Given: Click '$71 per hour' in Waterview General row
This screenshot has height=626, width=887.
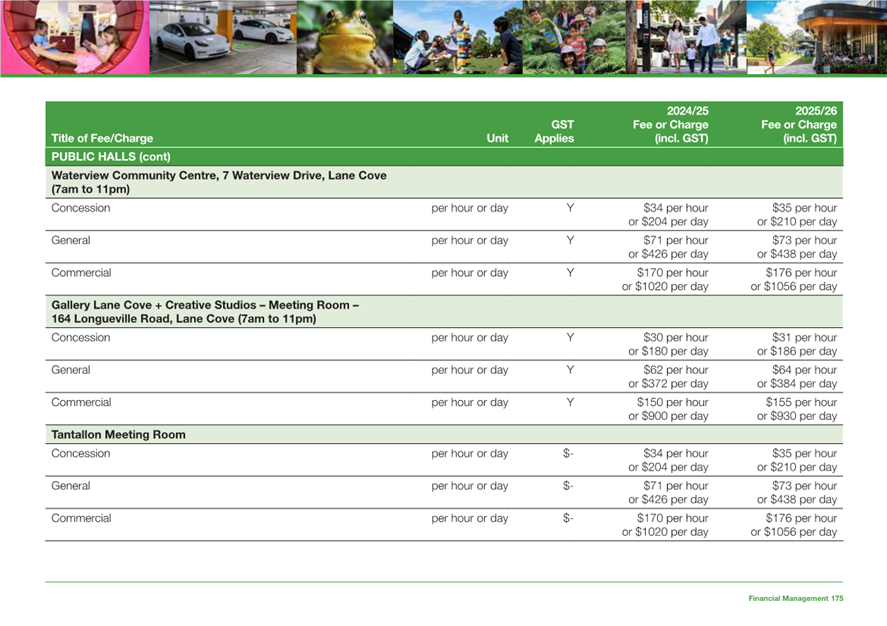Looking at the screenshot, I should pos(675,240).
